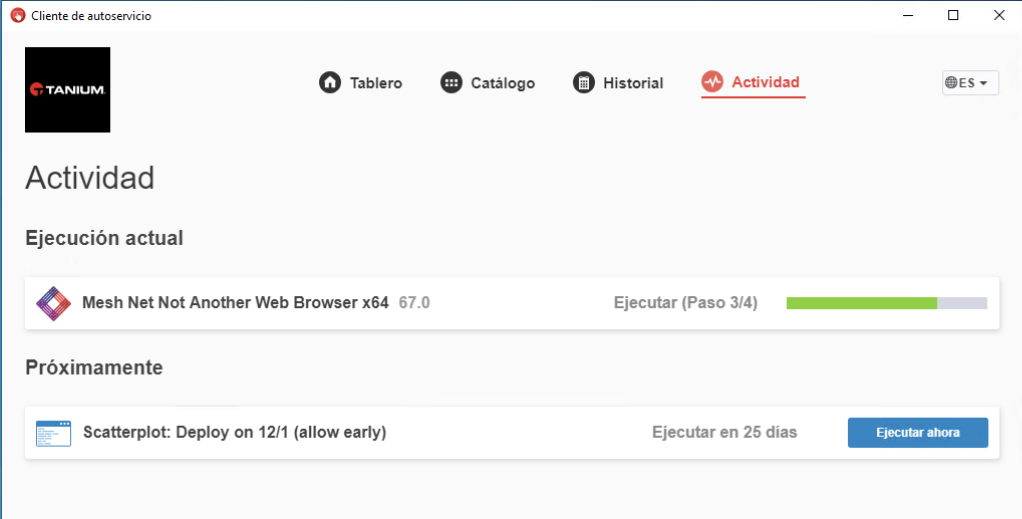Open the Catálogo tab

click(x=502, y=83)
